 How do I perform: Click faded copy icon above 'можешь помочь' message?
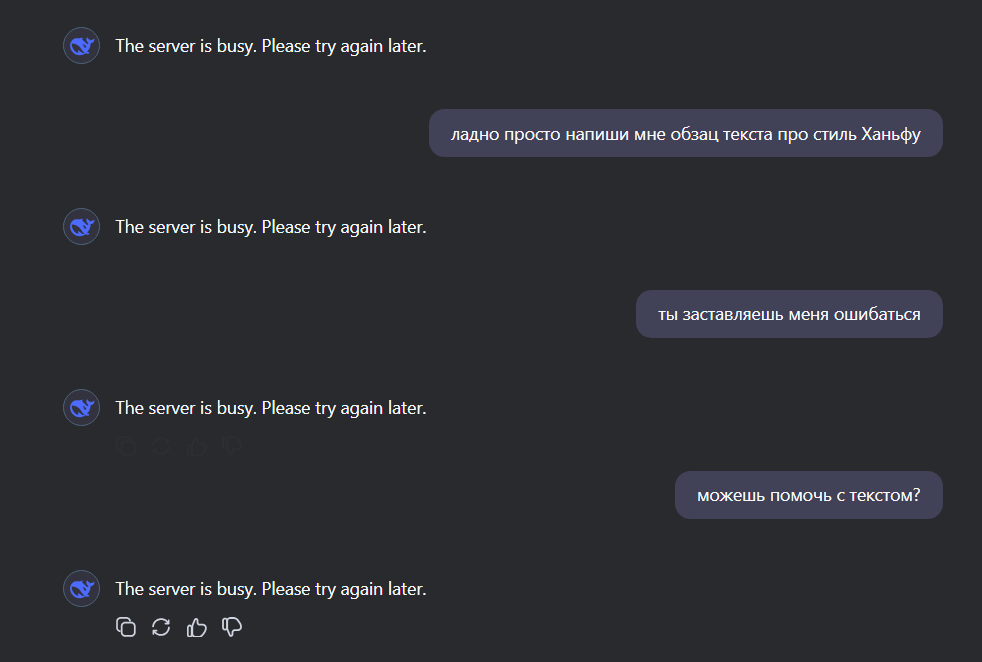coord(126,446)
